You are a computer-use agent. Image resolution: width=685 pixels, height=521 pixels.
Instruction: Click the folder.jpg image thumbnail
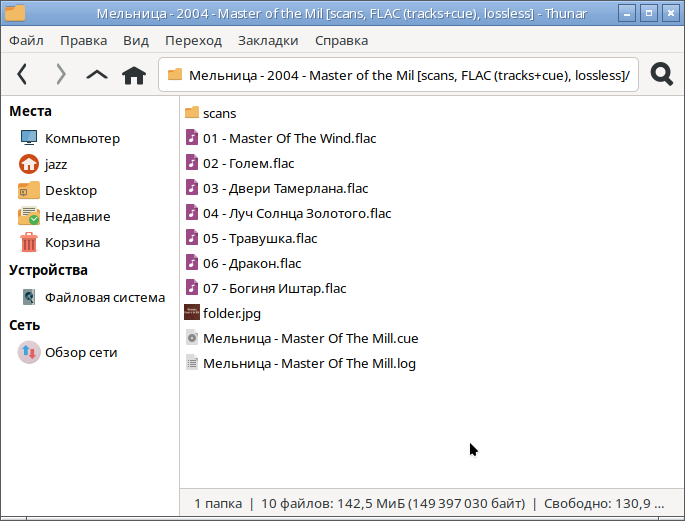[x=192, y=313]
